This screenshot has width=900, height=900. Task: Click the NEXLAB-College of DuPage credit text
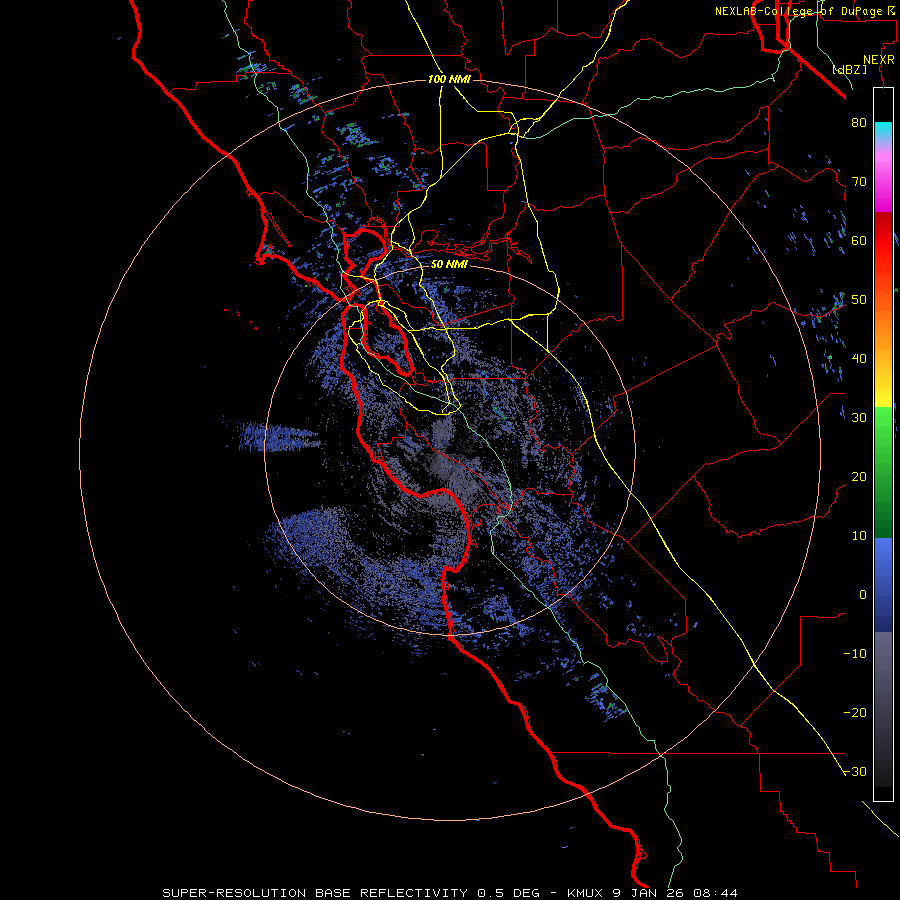click(x=805, y=11)
